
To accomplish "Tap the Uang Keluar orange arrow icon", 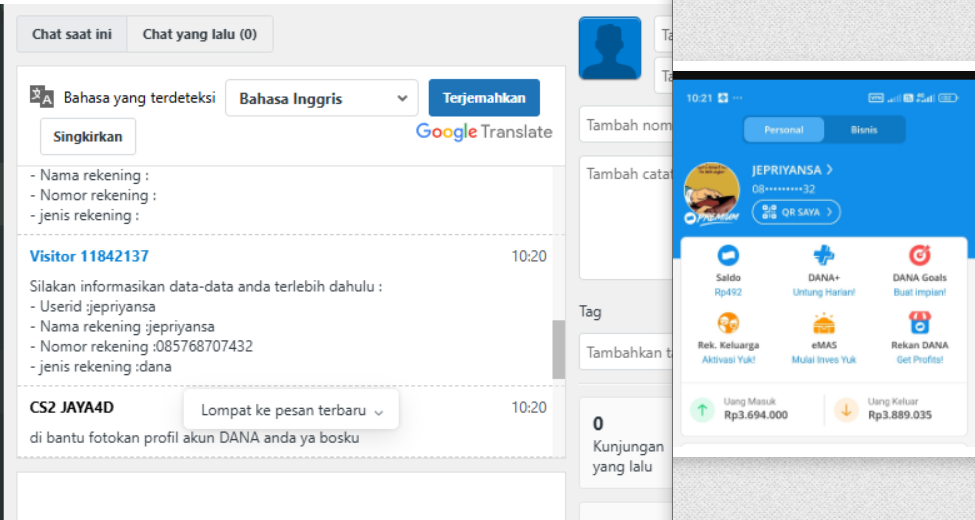I will pos(846,410).
